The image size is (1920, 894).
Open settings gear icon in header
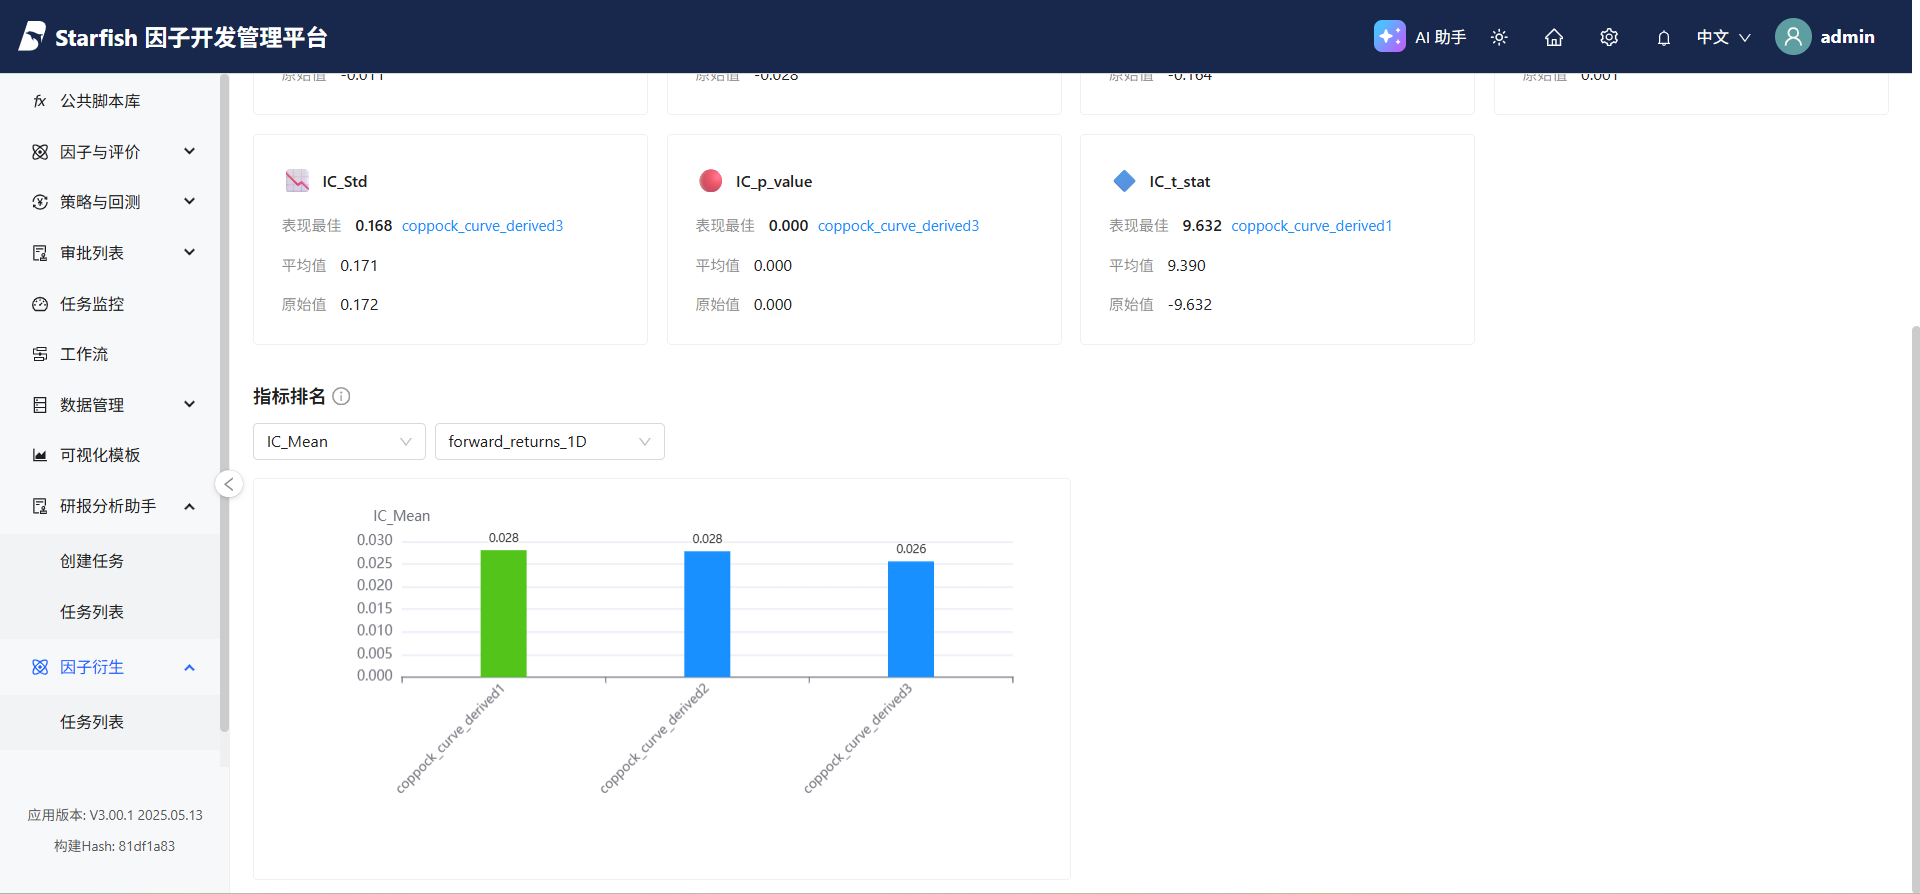pos(1609,37)
